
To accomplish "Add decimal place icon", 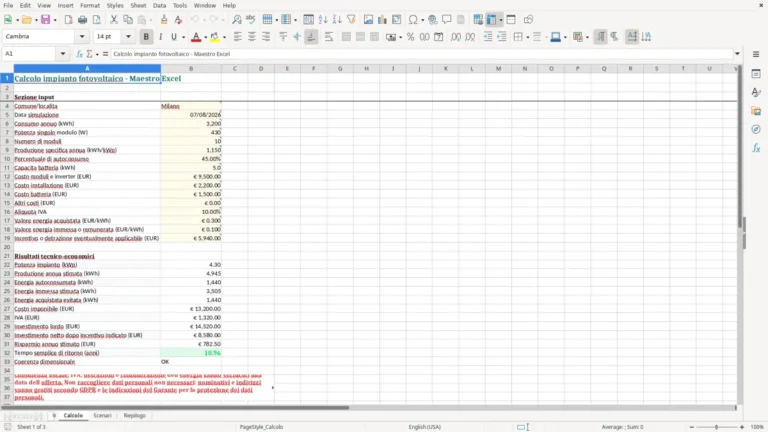I will [x=456, y=37].
